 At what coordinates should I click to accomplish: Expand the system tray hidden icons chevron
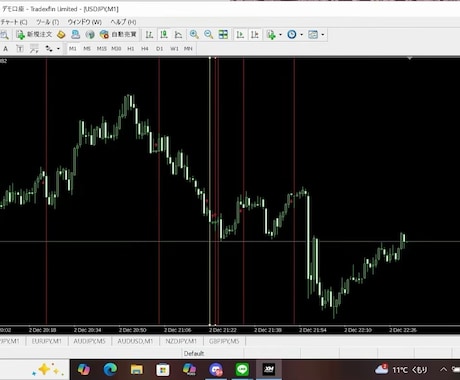[x=443, y=369]
